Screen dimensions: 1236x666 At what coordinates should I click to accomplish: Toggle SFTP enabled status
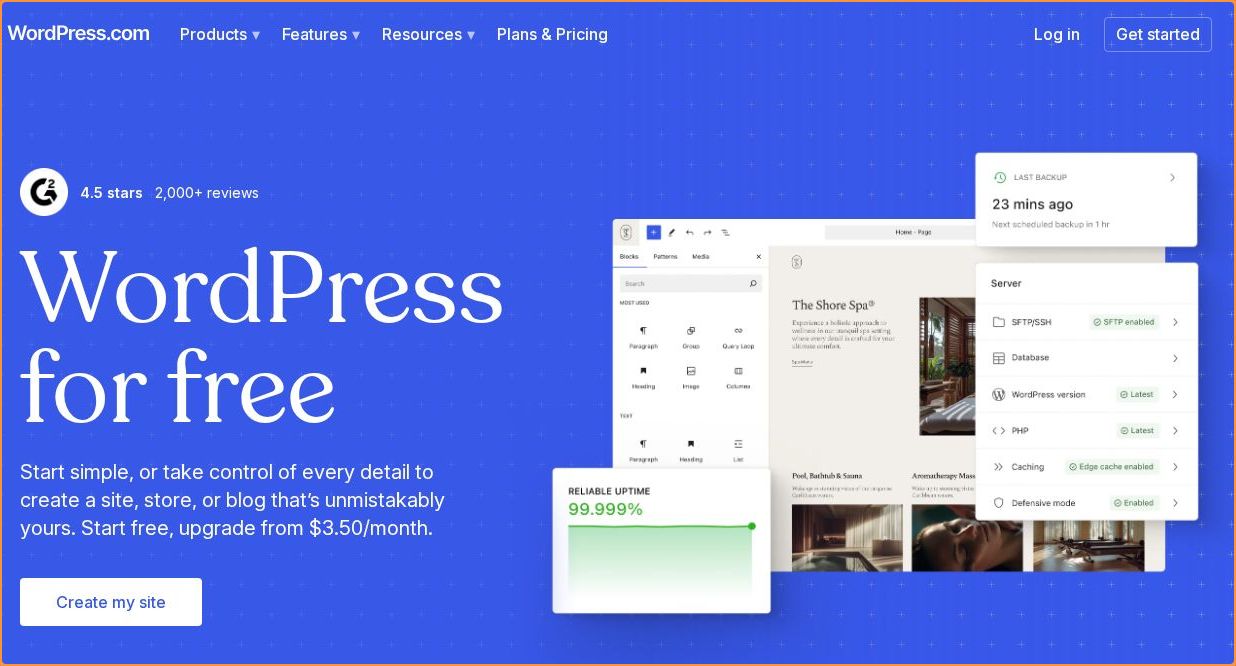pos(1124,322)
